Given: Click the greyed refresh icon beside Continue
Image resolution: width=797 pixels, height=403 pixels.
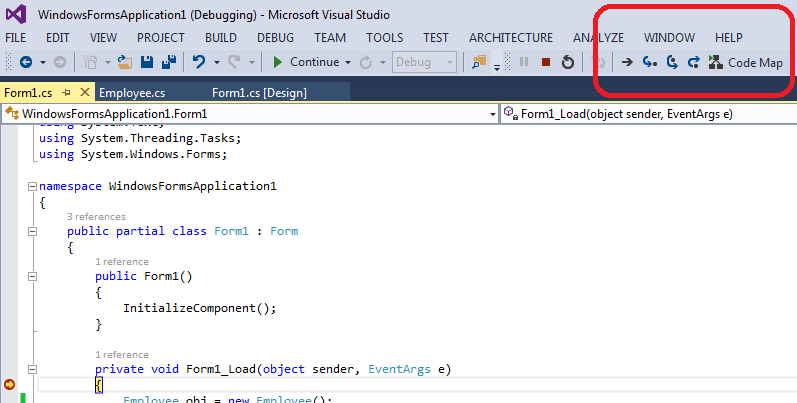Looking at the screenshot, I should click(365, 63).
